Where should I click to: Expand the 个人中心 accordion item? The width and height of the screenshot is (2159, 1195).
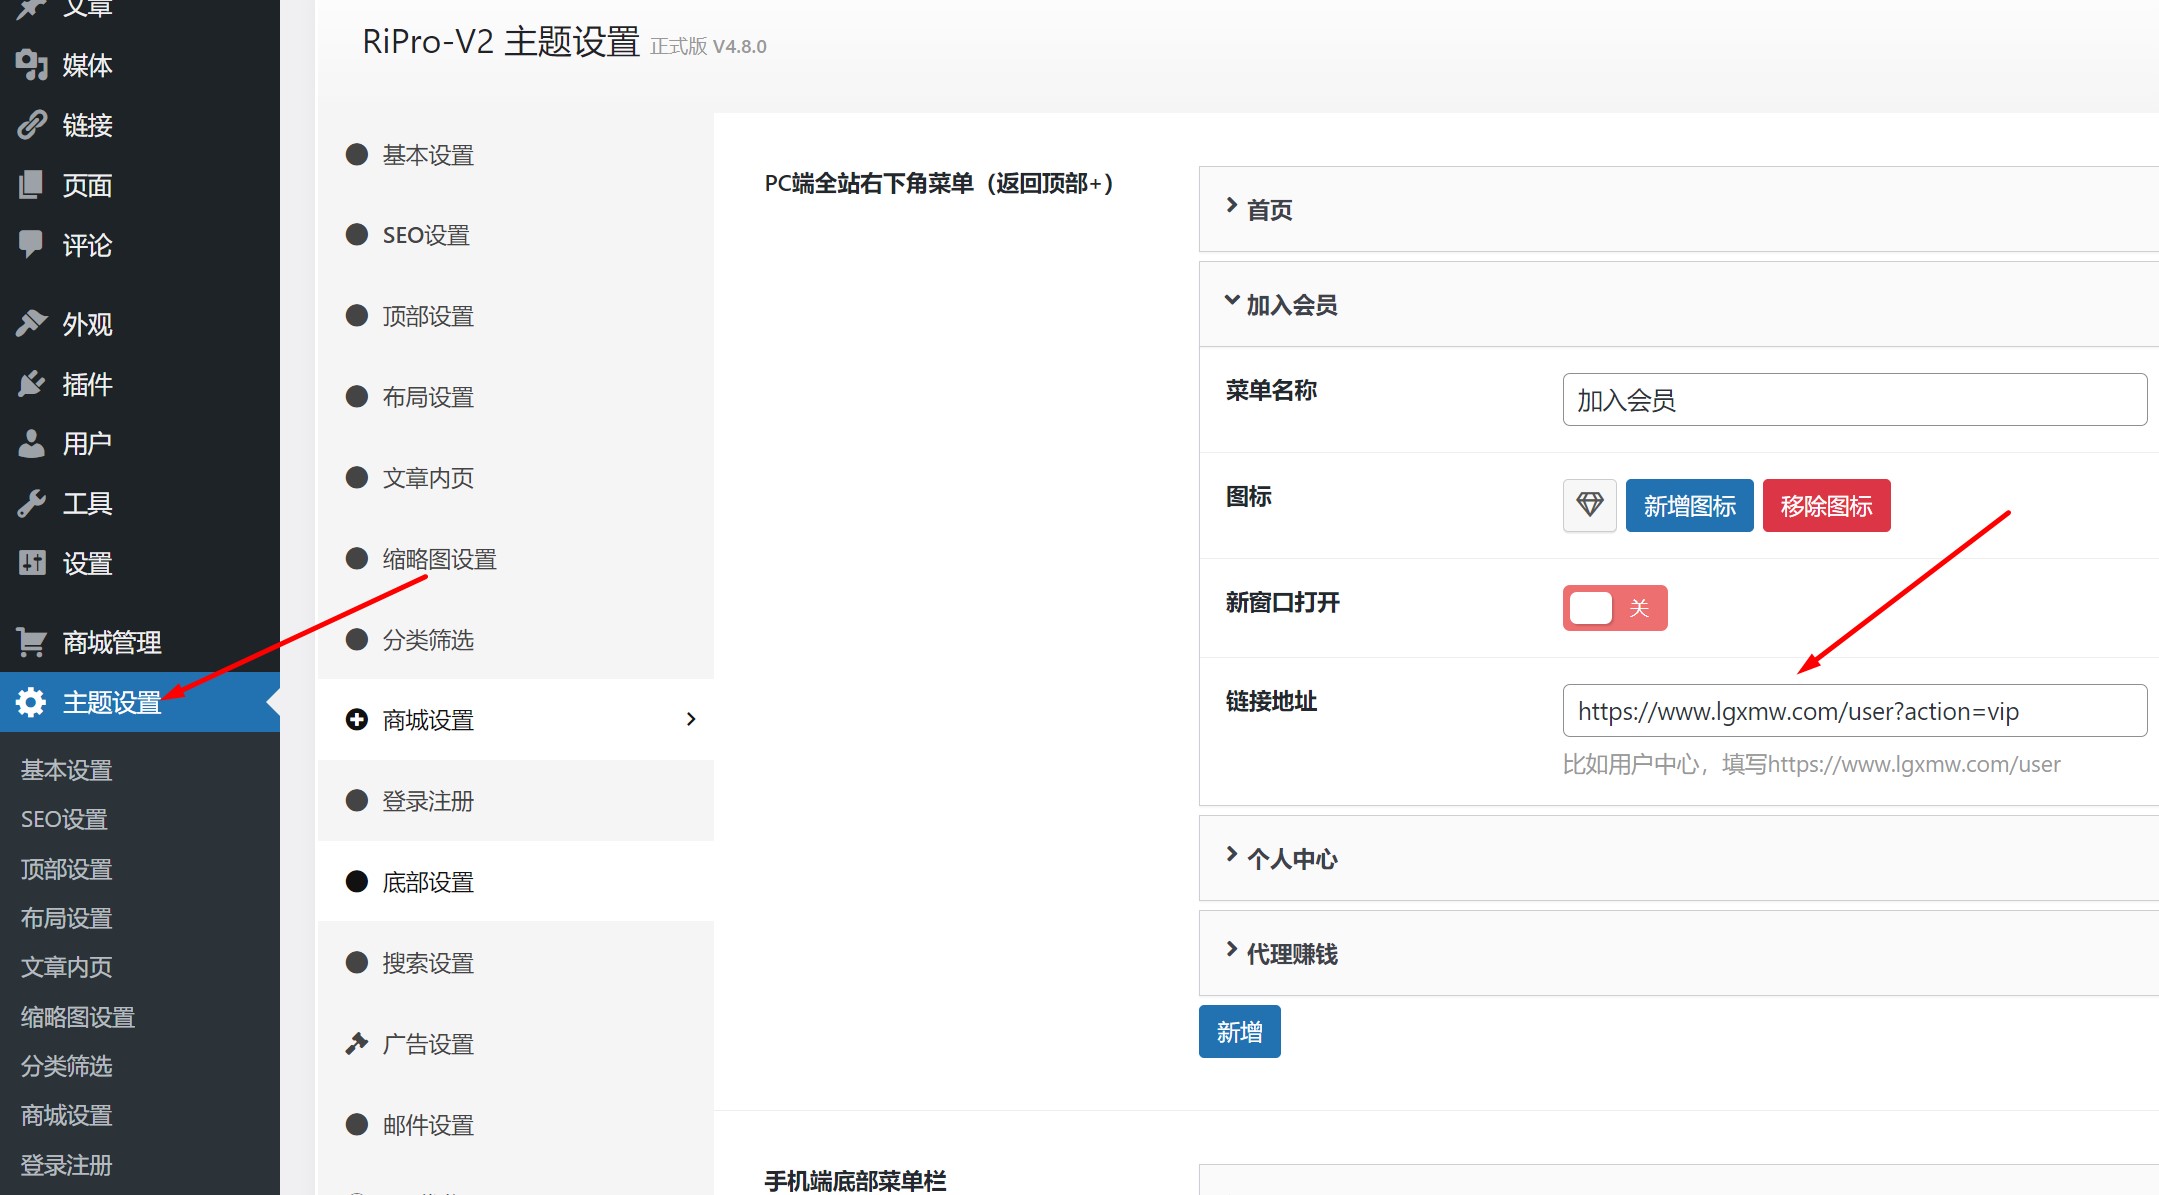tap(1290, 859)
